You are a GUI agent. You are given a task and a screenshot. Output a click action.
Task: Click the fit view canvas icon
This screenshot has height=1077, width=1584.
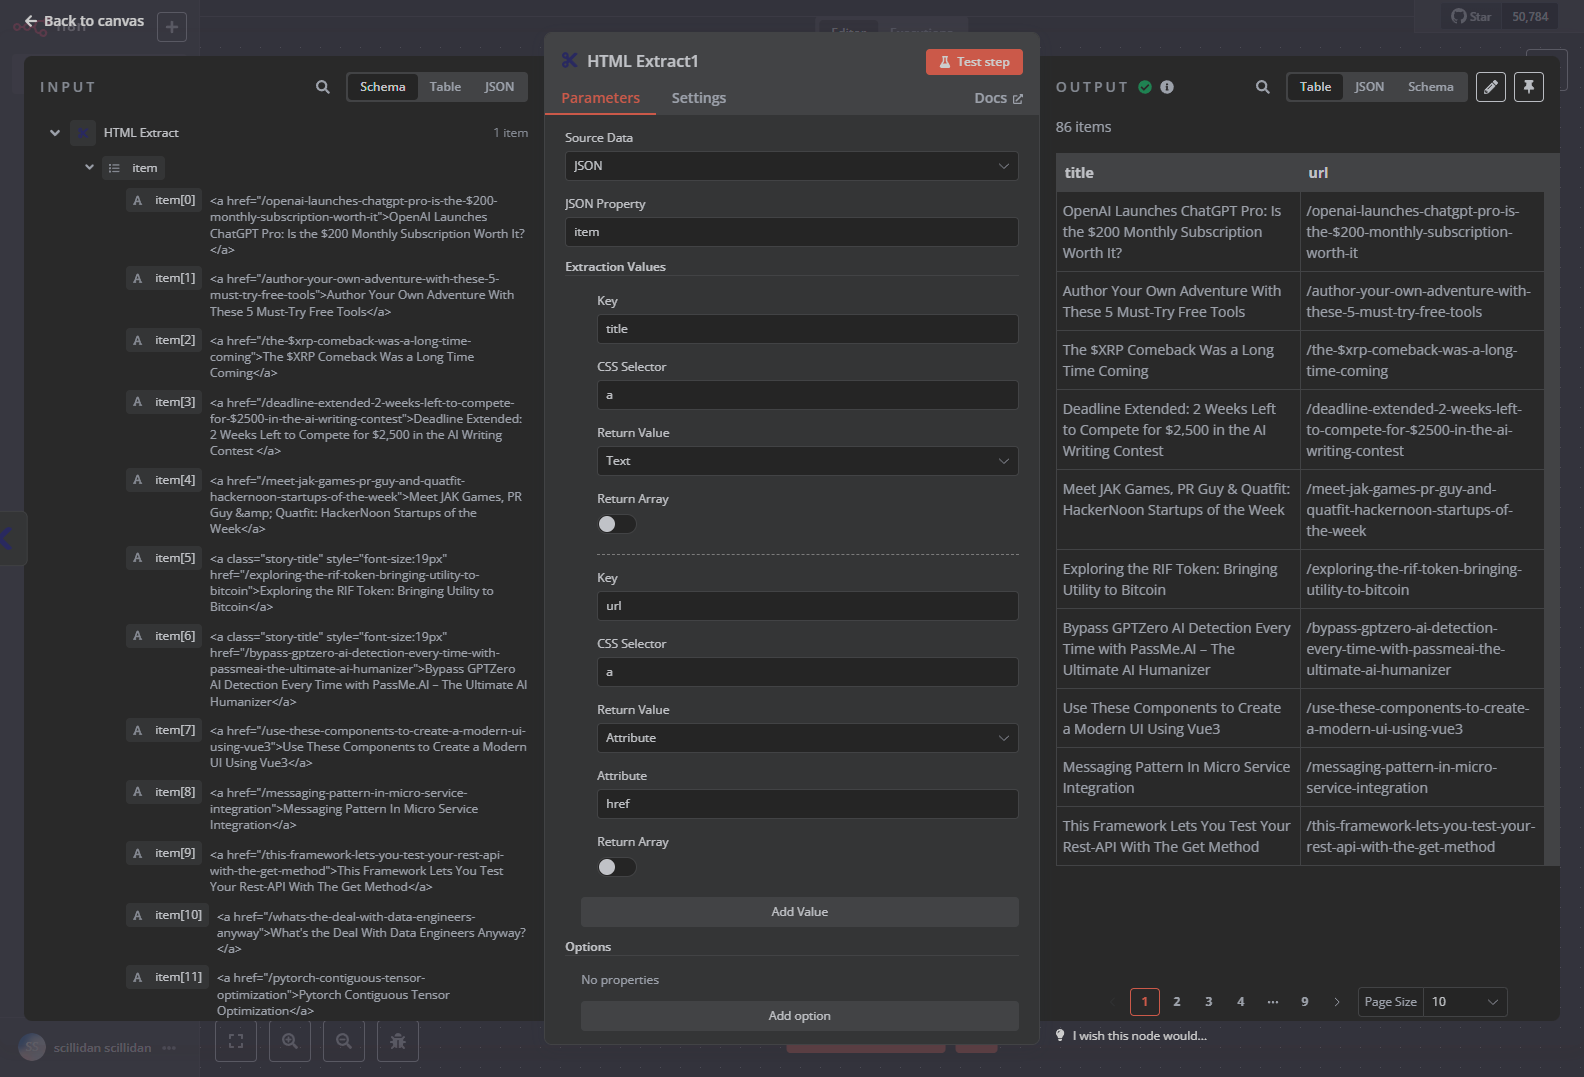click(236, 1041)
